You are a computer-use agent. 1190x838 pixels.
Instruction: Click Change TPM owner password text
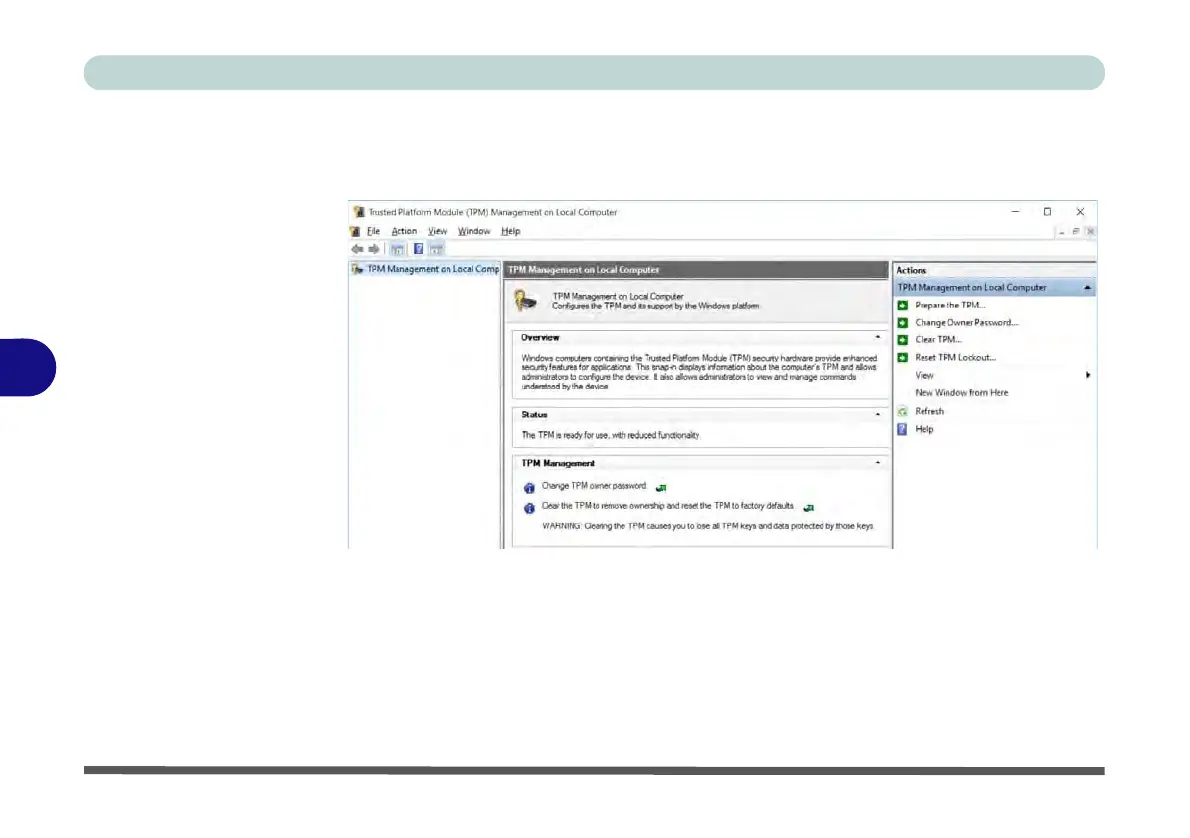593,487
